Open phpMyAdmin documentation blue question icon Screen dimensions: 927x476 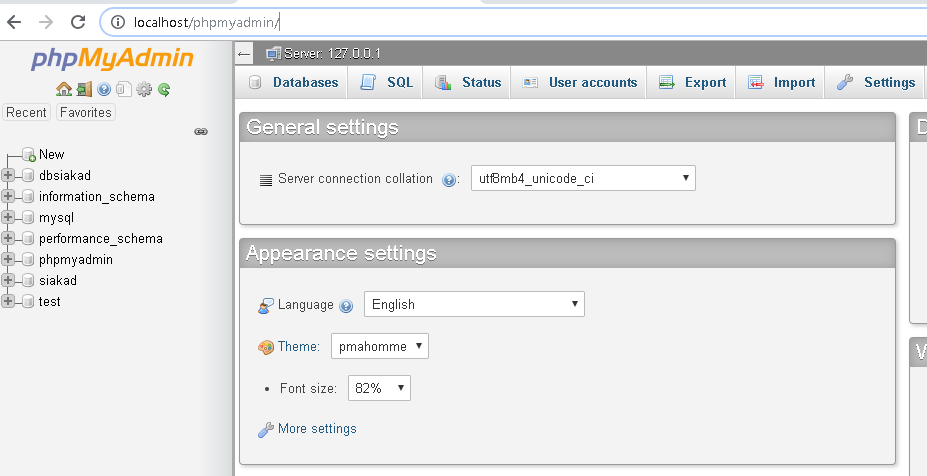(104, 89)
